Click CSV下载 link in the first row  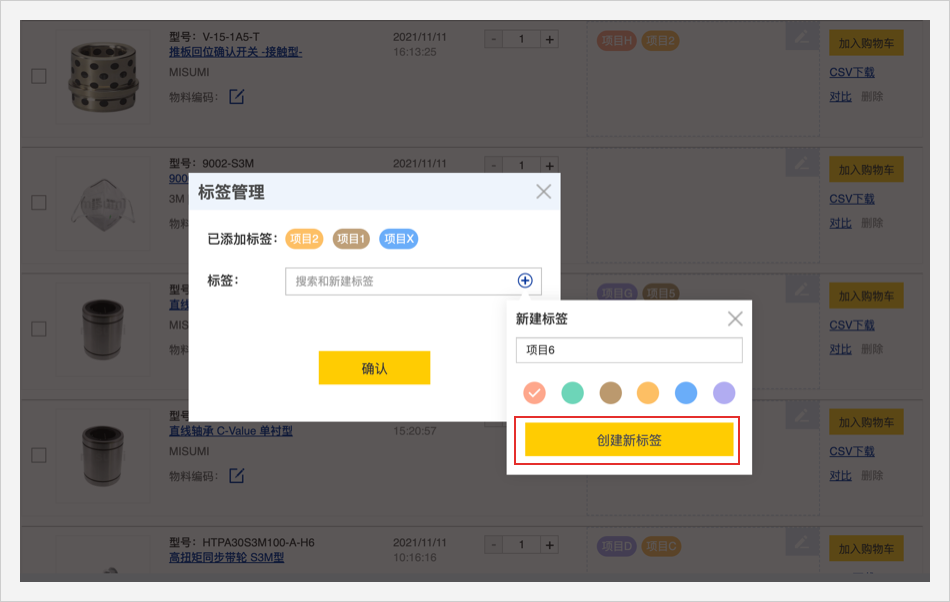point(852,72)
